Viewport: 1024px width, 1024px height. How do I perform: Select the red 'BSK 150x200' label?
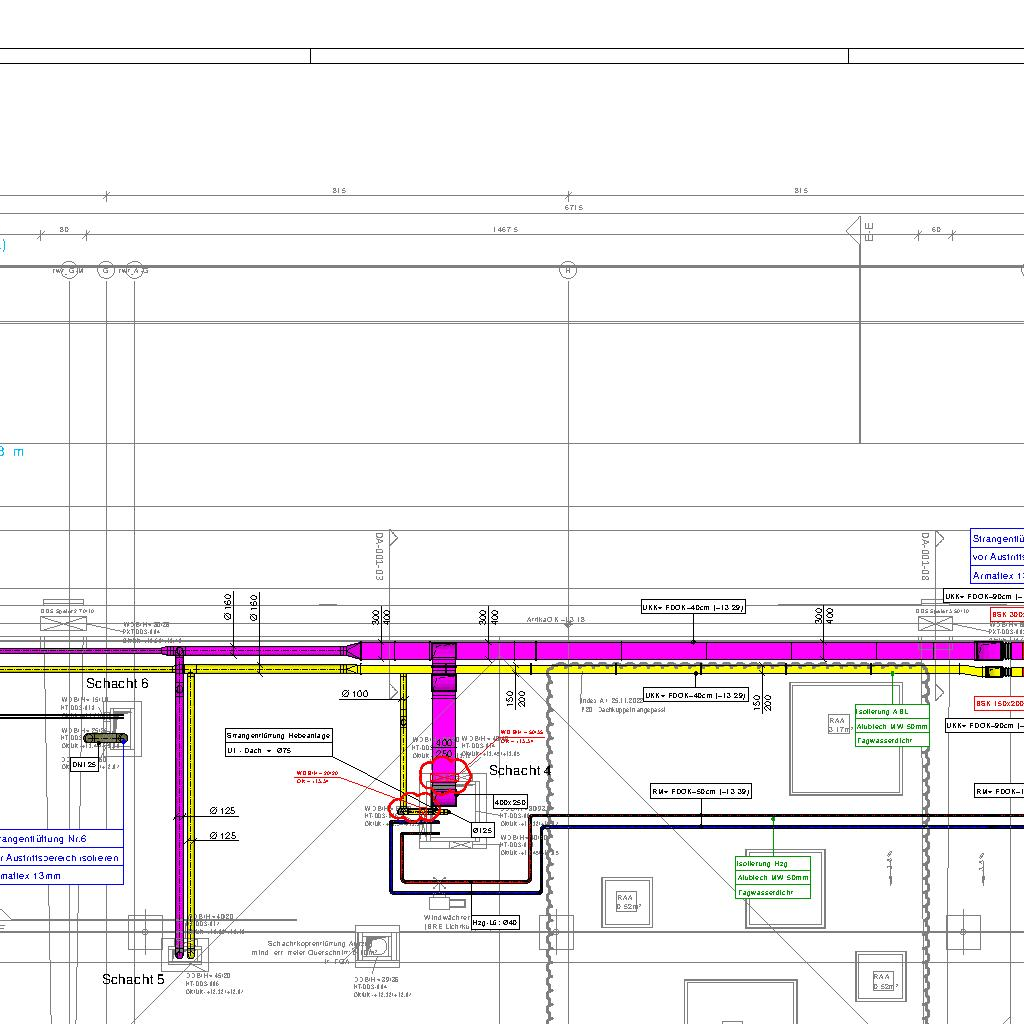(x=999, y=703)
